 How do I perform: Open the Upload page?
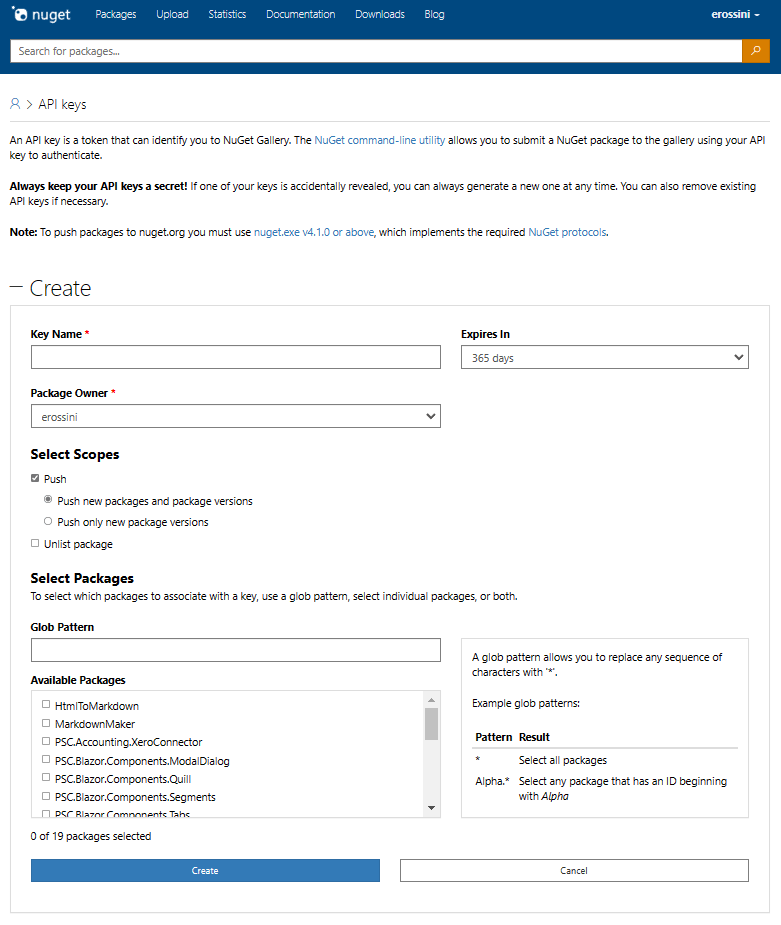coord(172,14)
